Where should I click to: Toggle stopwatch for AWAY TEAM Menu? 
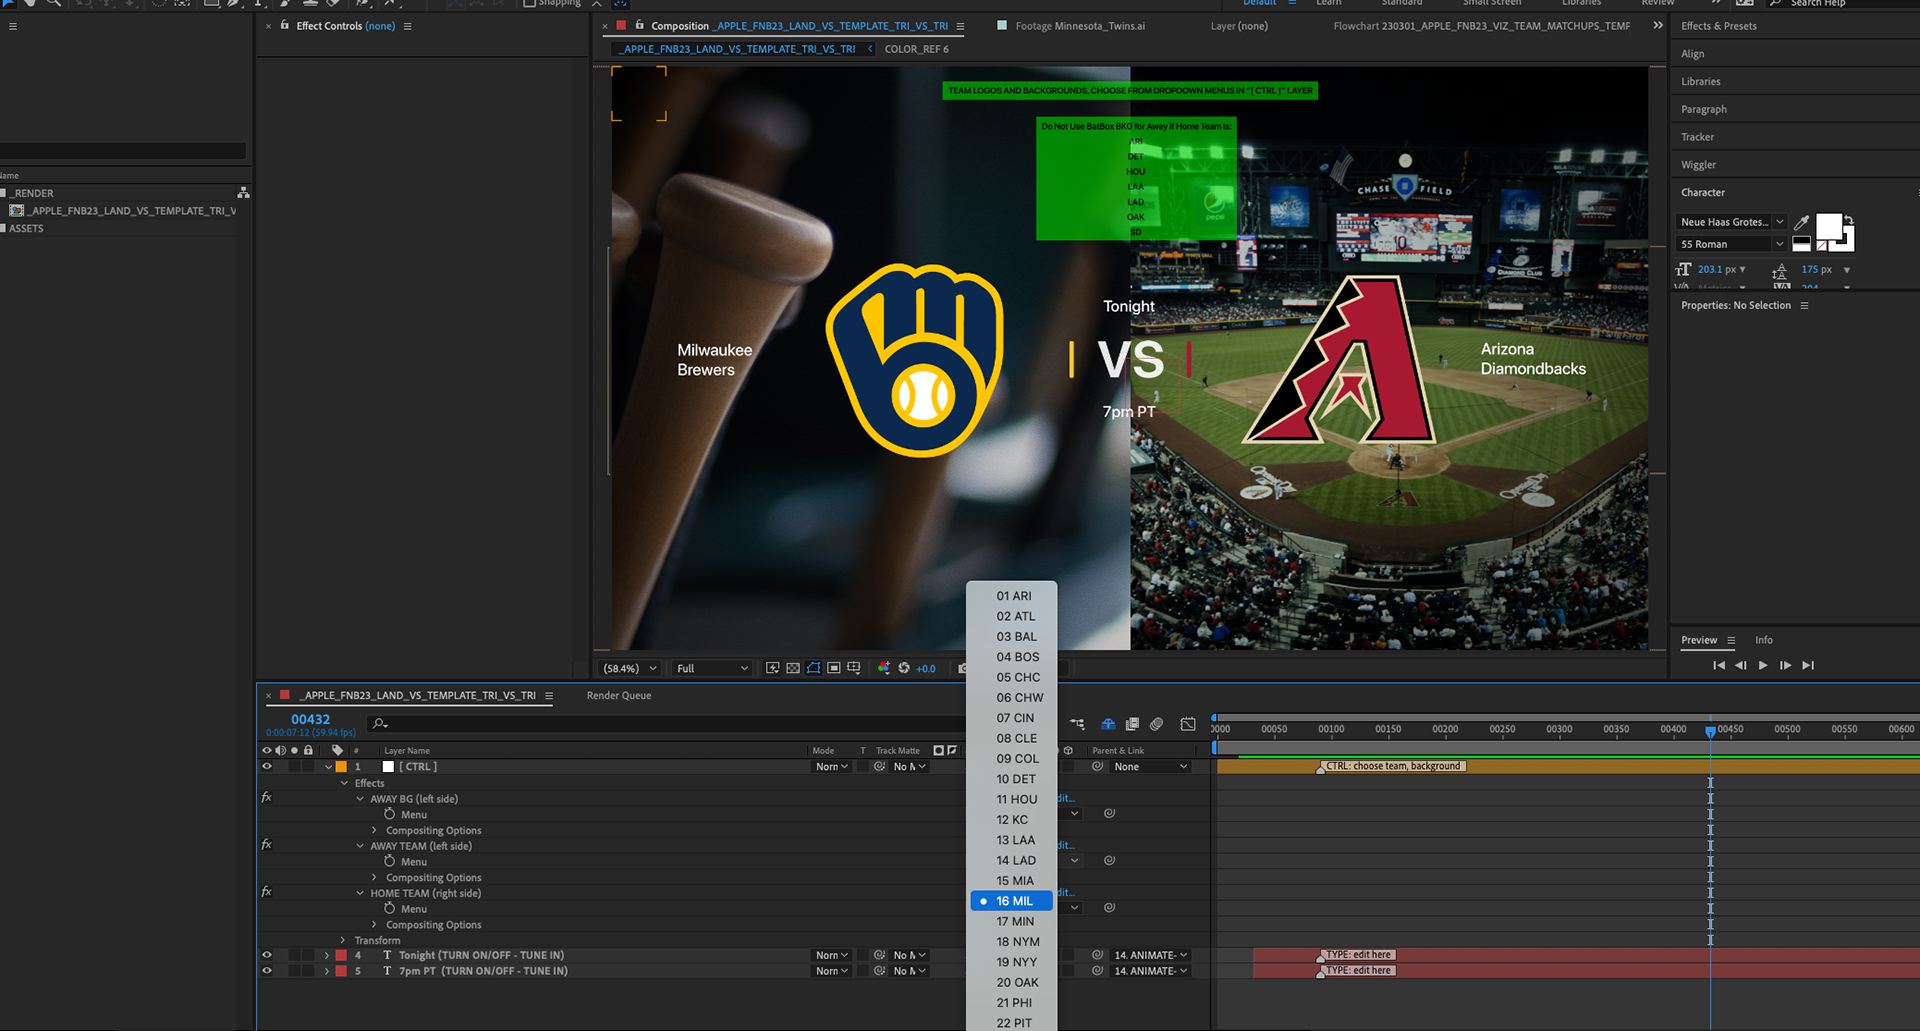point(390,861)
